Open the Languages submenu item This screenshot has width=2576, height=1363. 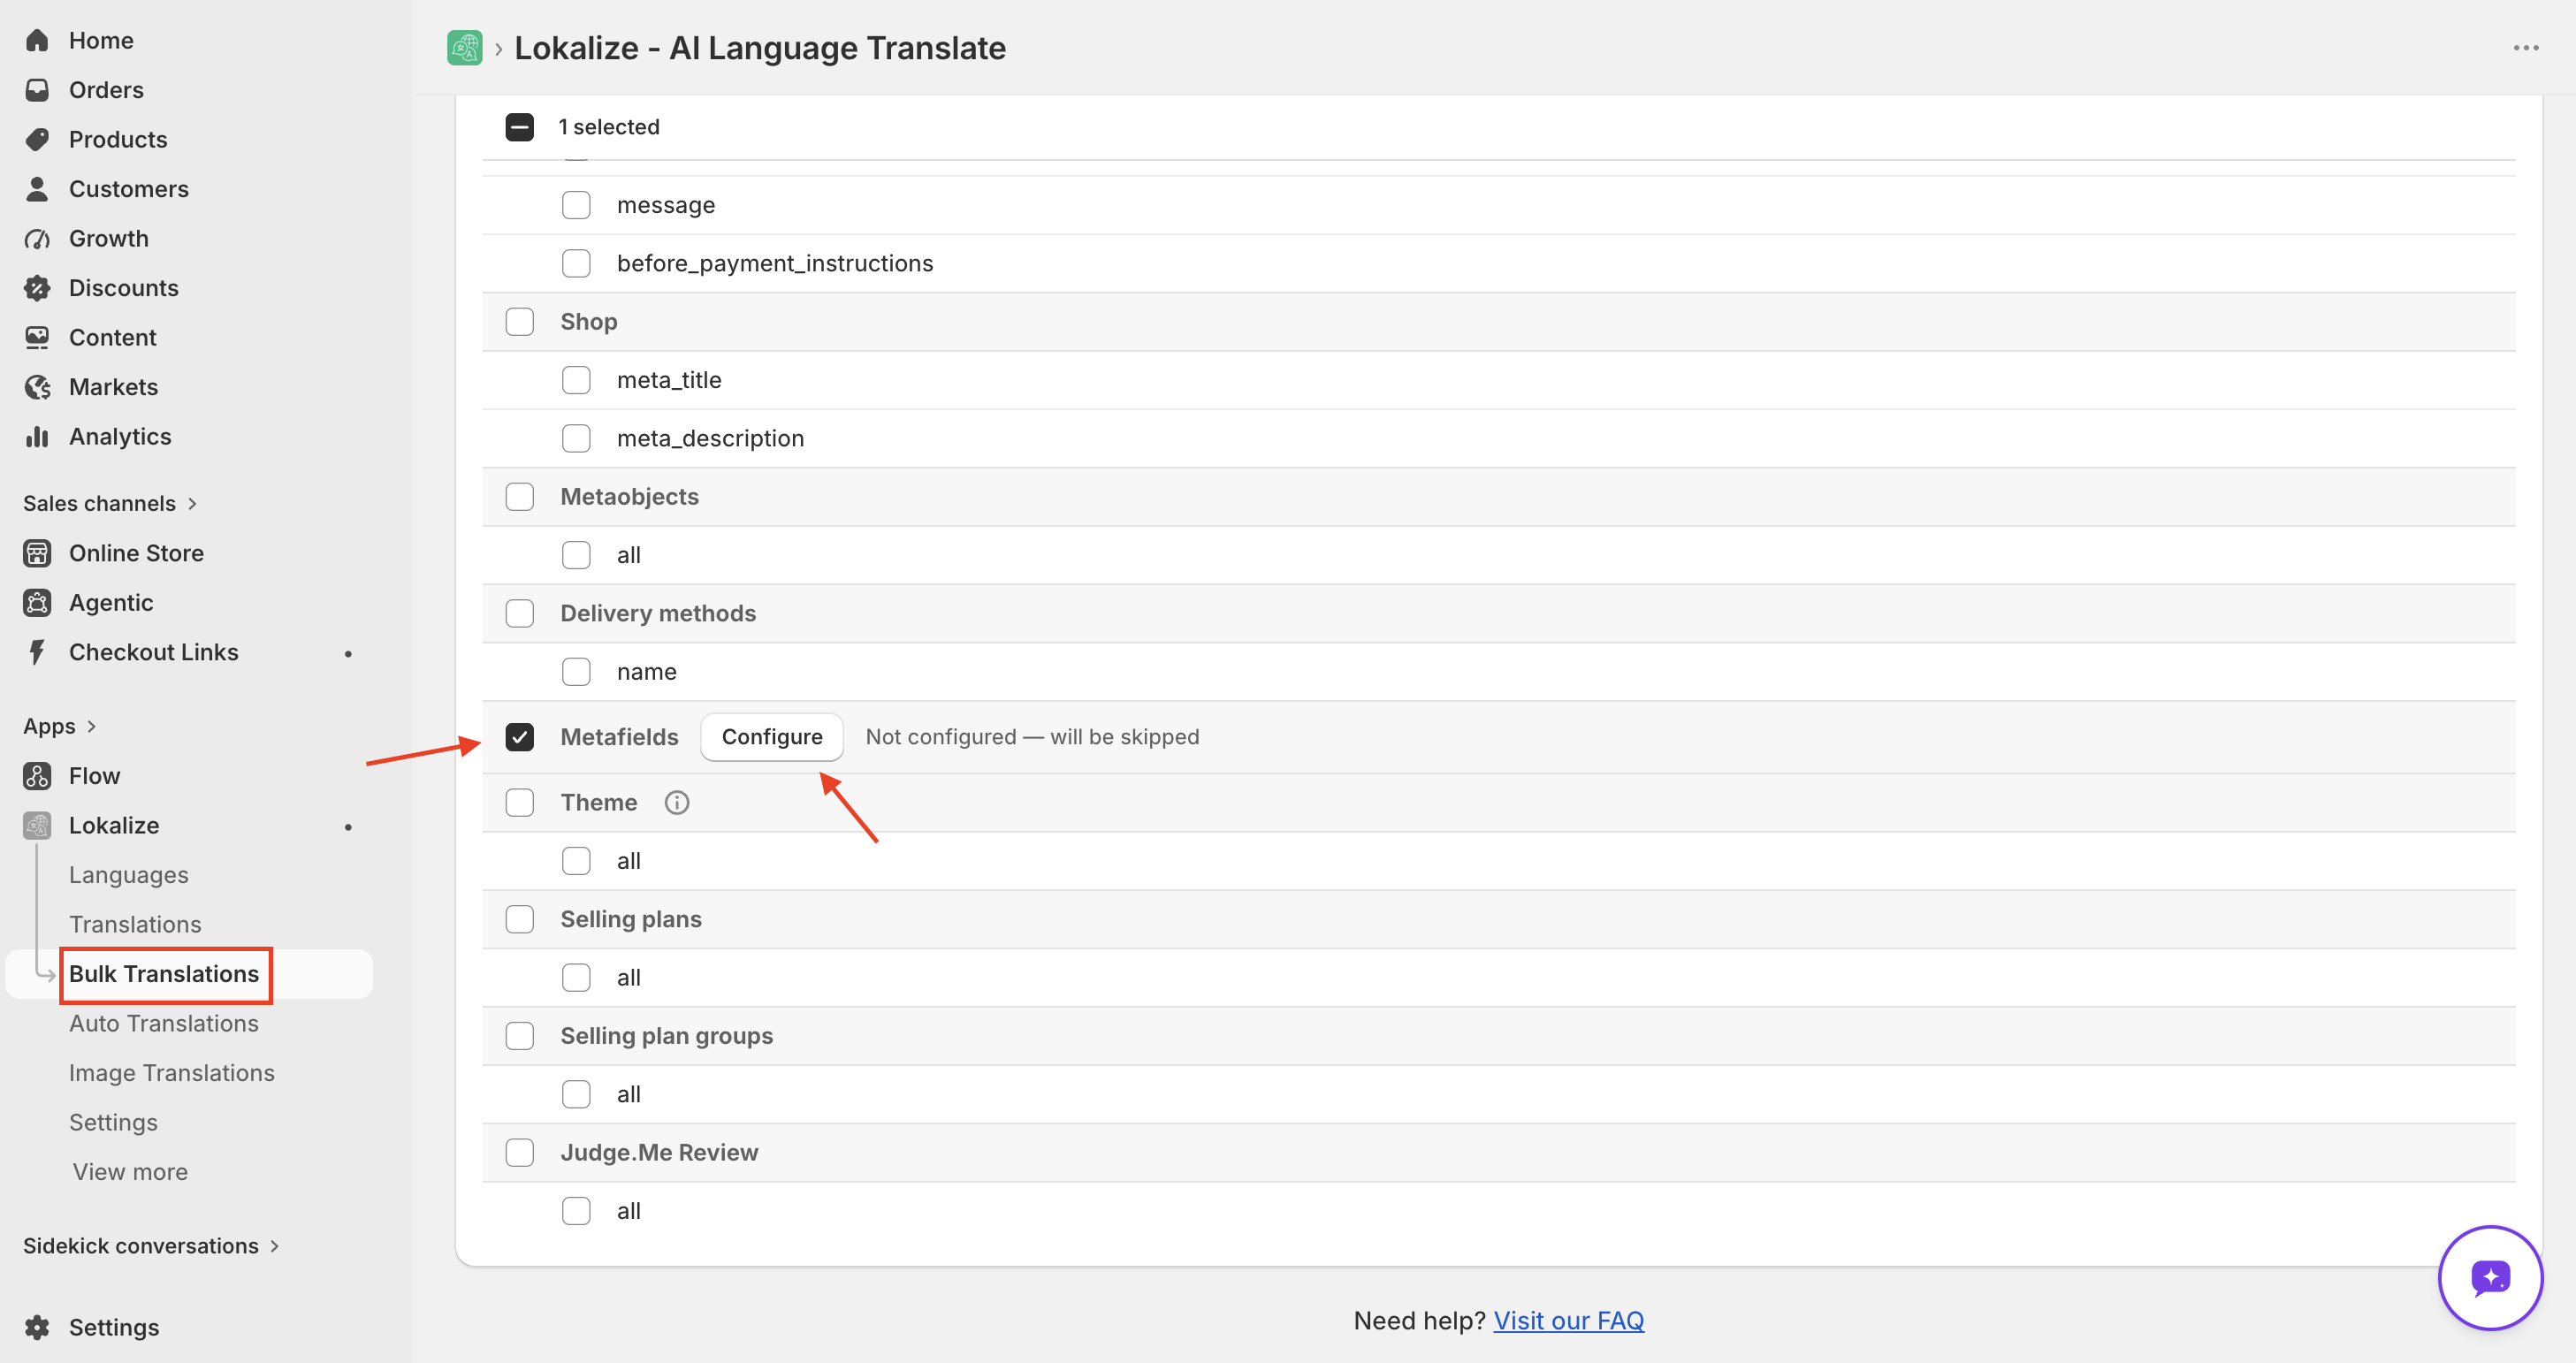(x=129, y=875)
